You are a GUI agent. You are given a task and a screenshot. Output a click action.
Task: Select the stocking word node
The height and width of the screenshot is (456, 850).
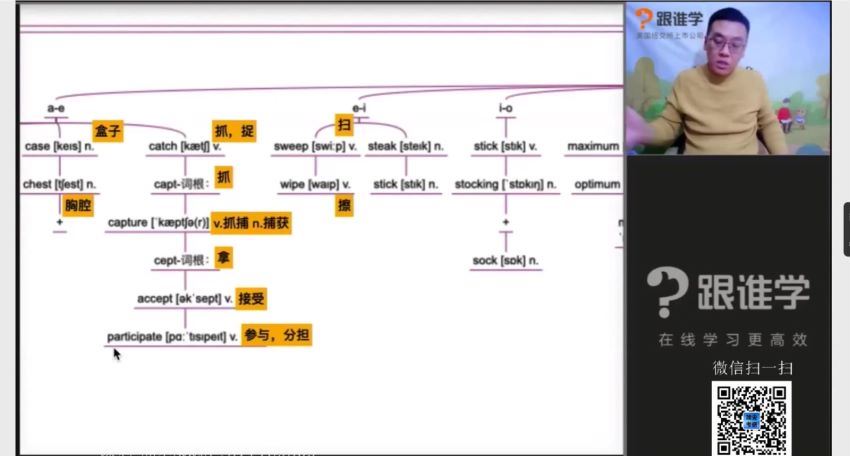pos(505,185)
